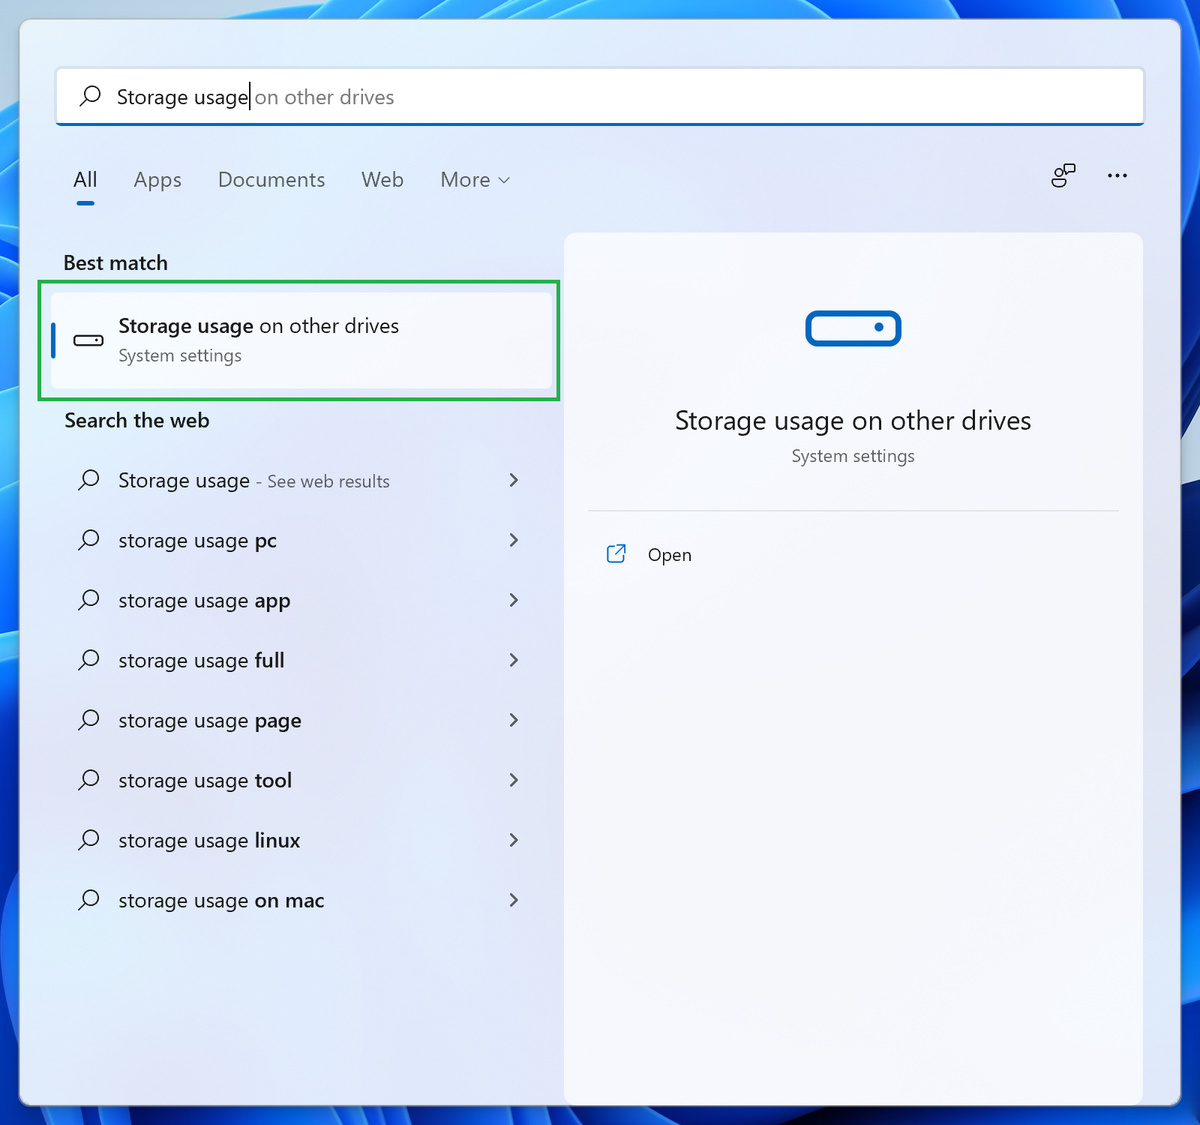Open the More filters dropdown
The image size is (1200, 1125).
tap(474, 179)
